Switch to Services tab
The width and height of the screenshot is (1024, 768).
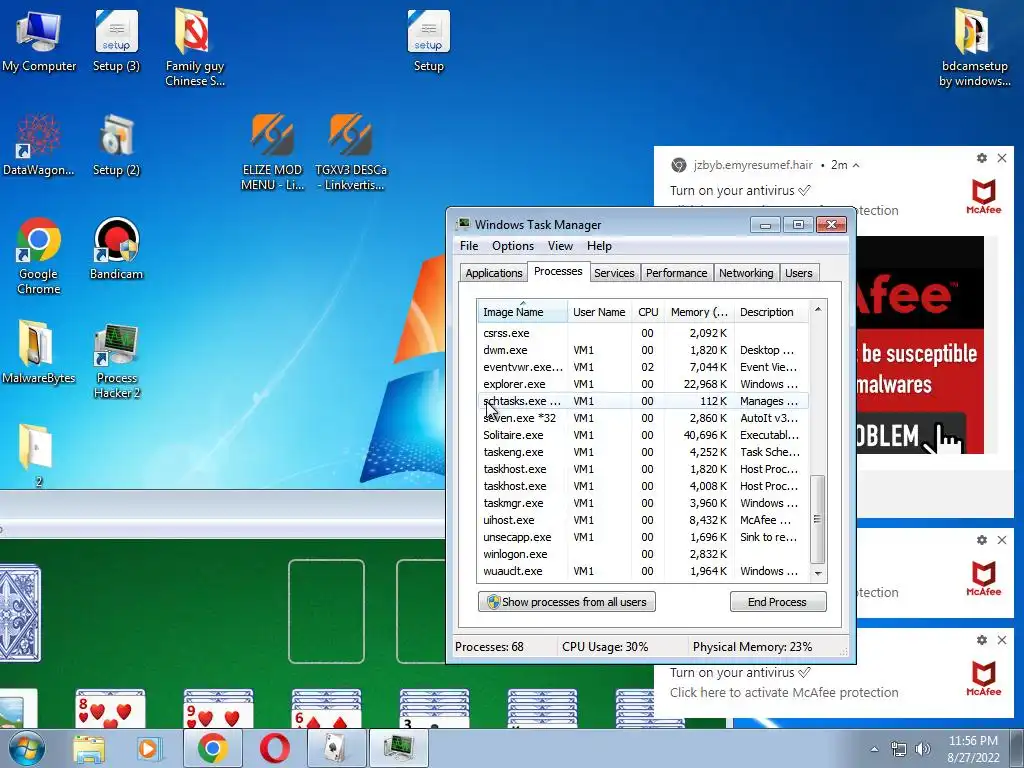[x=614, y=273]
